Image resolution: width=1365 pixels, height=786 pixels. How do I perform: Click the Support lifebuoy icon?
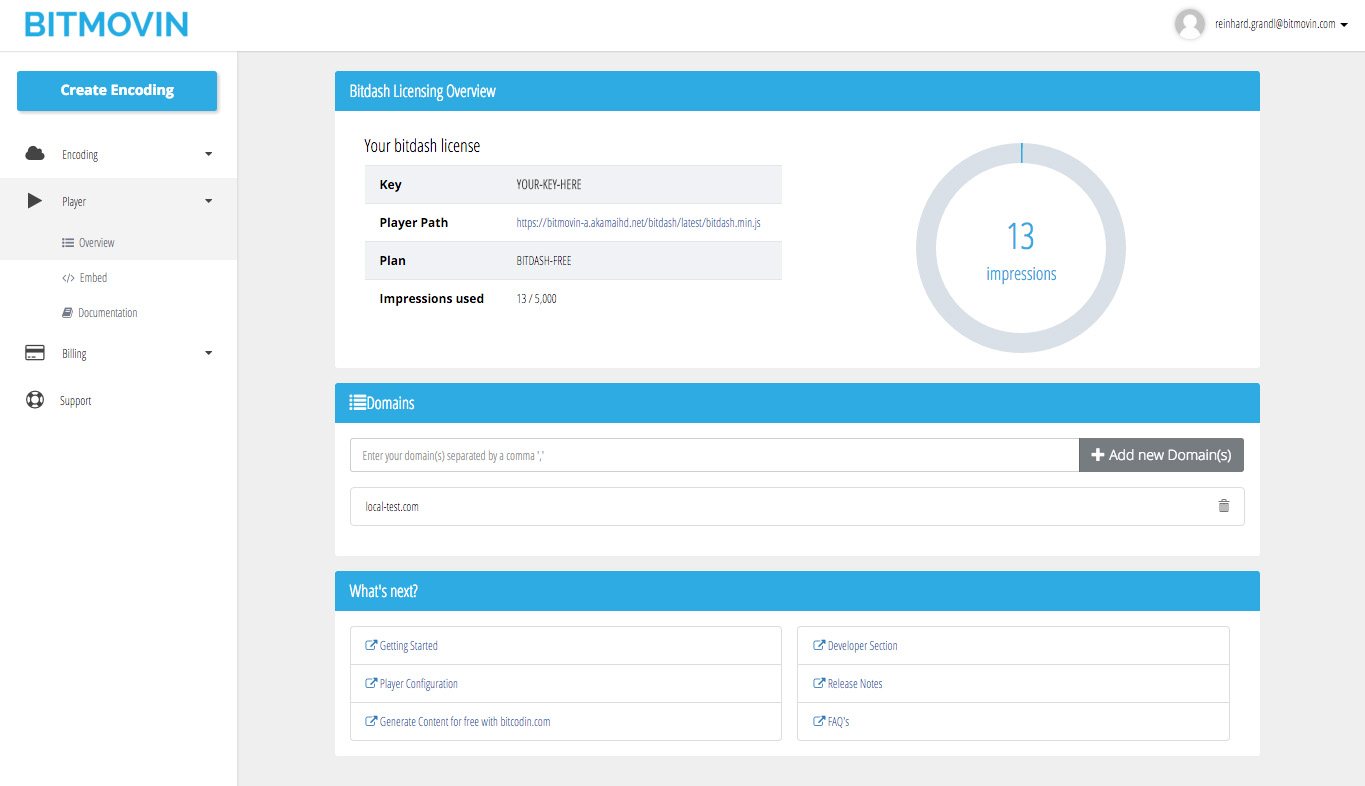tap(35, 400)
